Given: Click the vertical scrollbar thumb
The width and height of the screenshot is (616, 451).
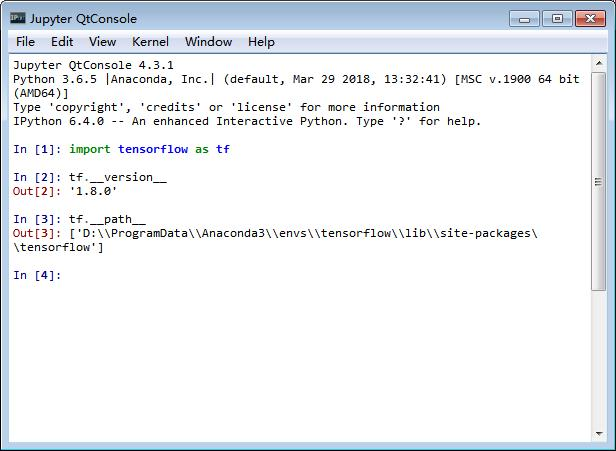Looking at the screenshot, I should pyautogui.click(x=599, y=182).
